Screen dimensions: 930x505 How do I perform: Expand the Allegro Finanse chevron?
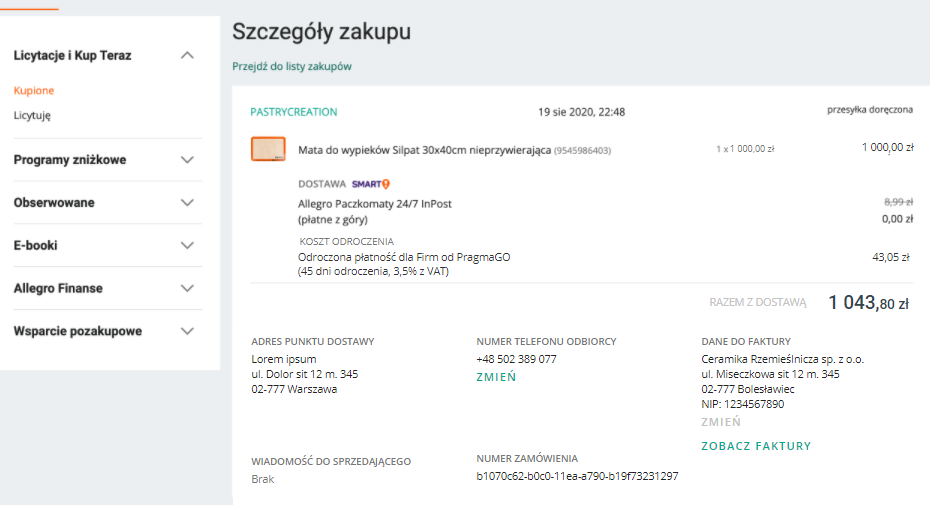tap(187, 288)
